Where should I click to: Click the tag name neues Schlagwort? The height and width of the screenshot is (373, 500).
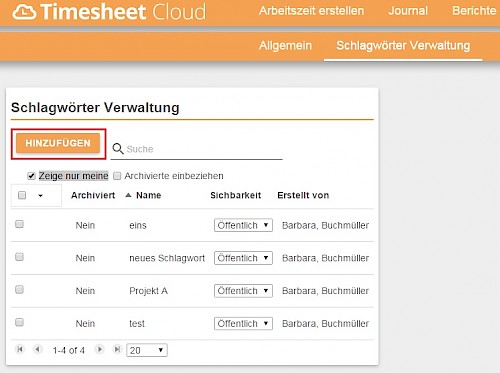coord(167,258)
